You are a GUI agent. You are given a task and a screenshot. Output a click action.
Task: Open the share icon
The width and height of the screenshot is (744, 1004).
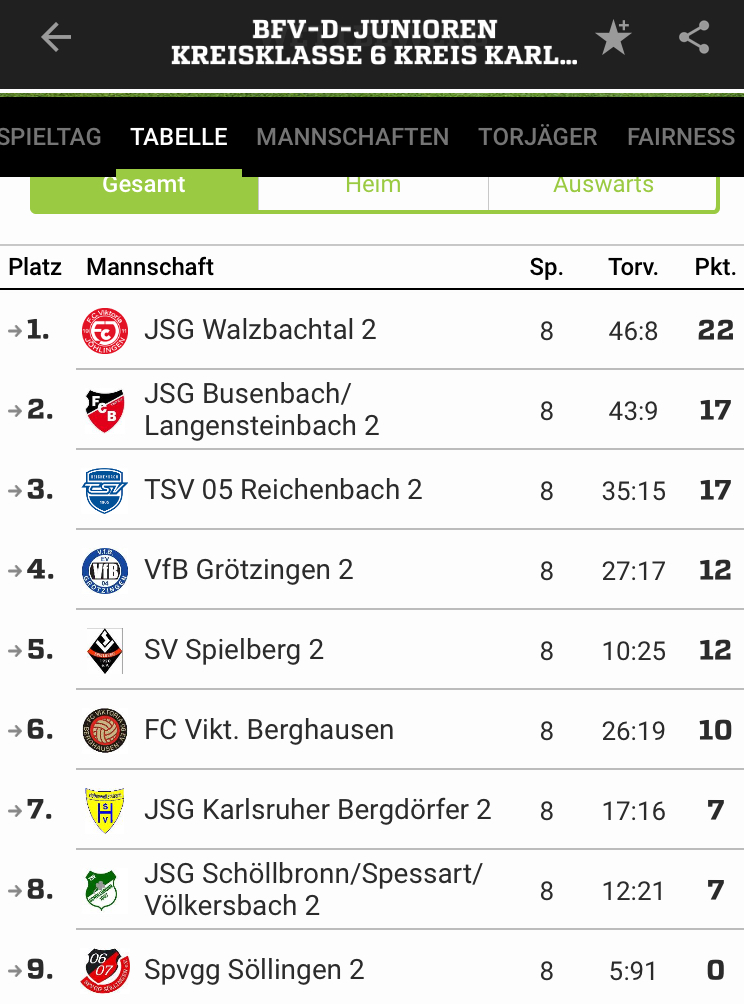694,37
